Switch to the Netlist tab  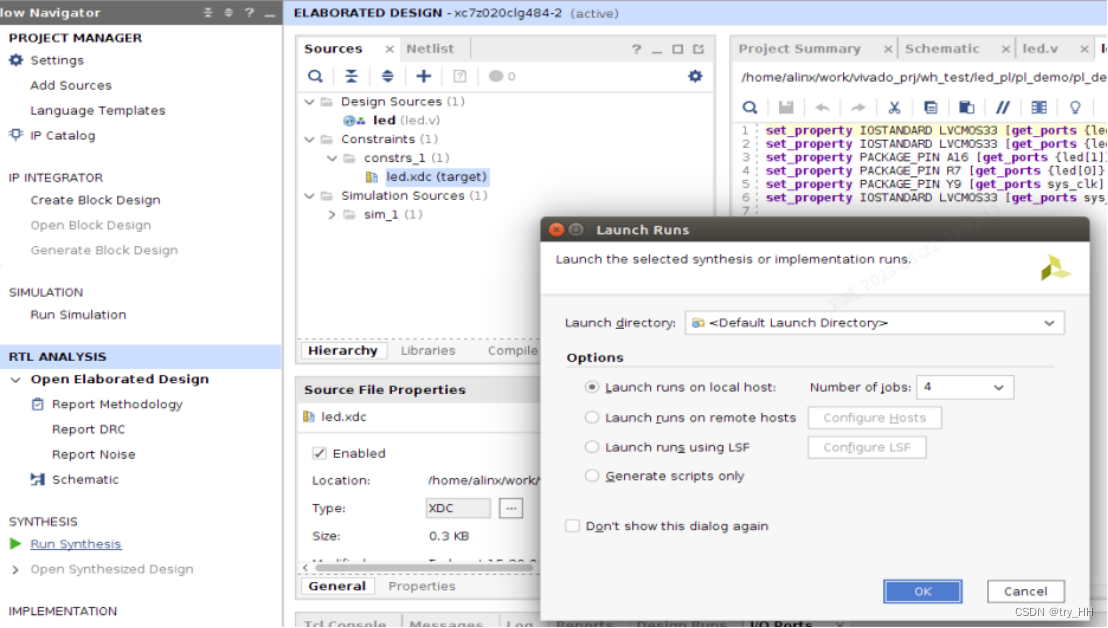coord(430,49)
